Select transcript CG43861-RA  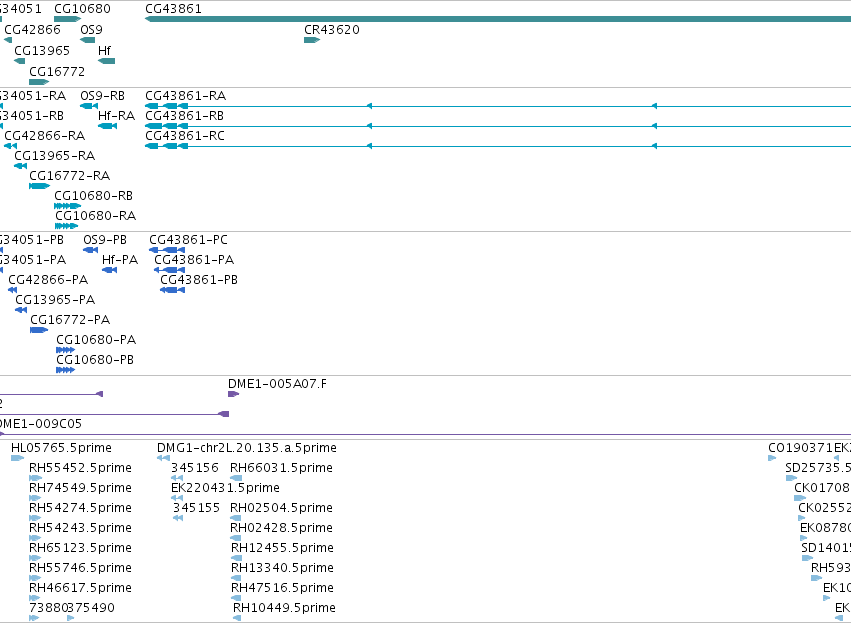(x=498, y=106)
